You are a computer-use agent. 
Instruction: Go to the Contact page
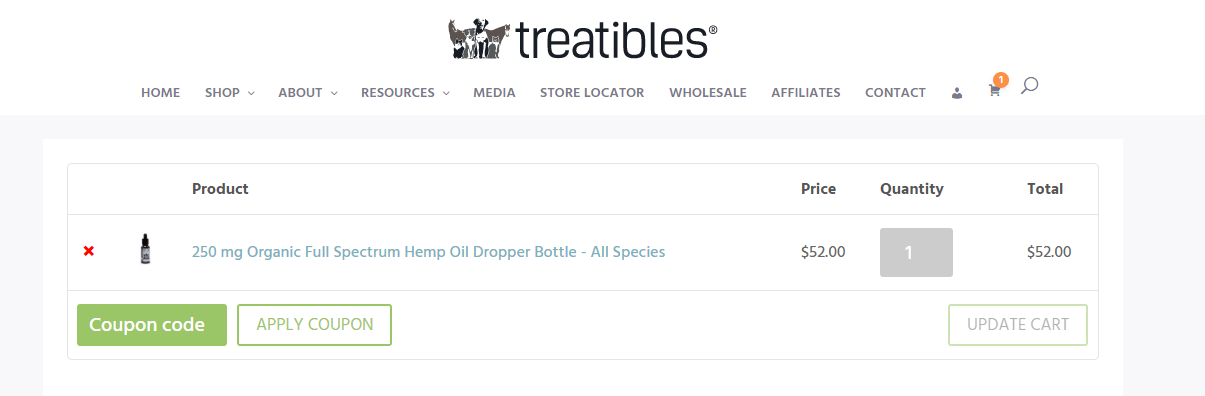tap(895, 93)
